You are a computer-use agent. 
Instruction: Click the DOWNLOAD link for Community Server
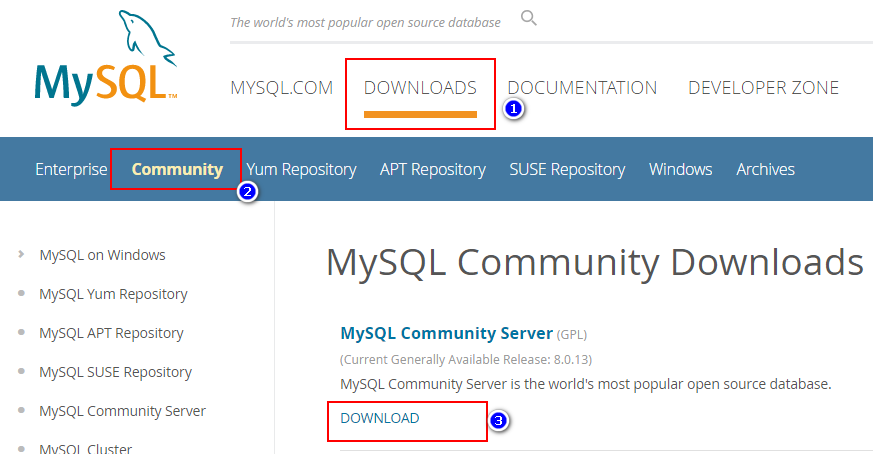pos(380,418)
